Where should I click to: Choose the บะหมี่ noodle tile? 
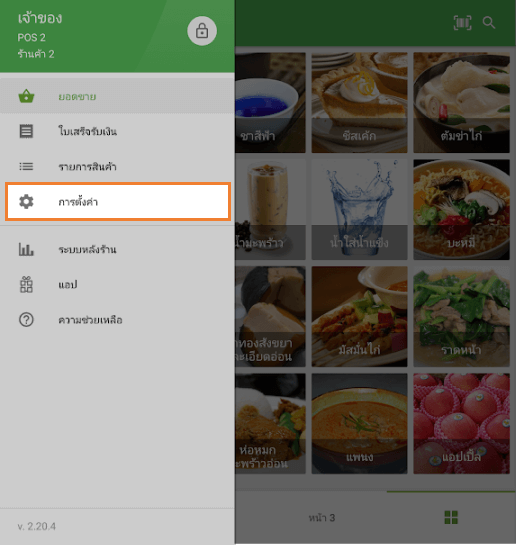(x=461, y=210)
